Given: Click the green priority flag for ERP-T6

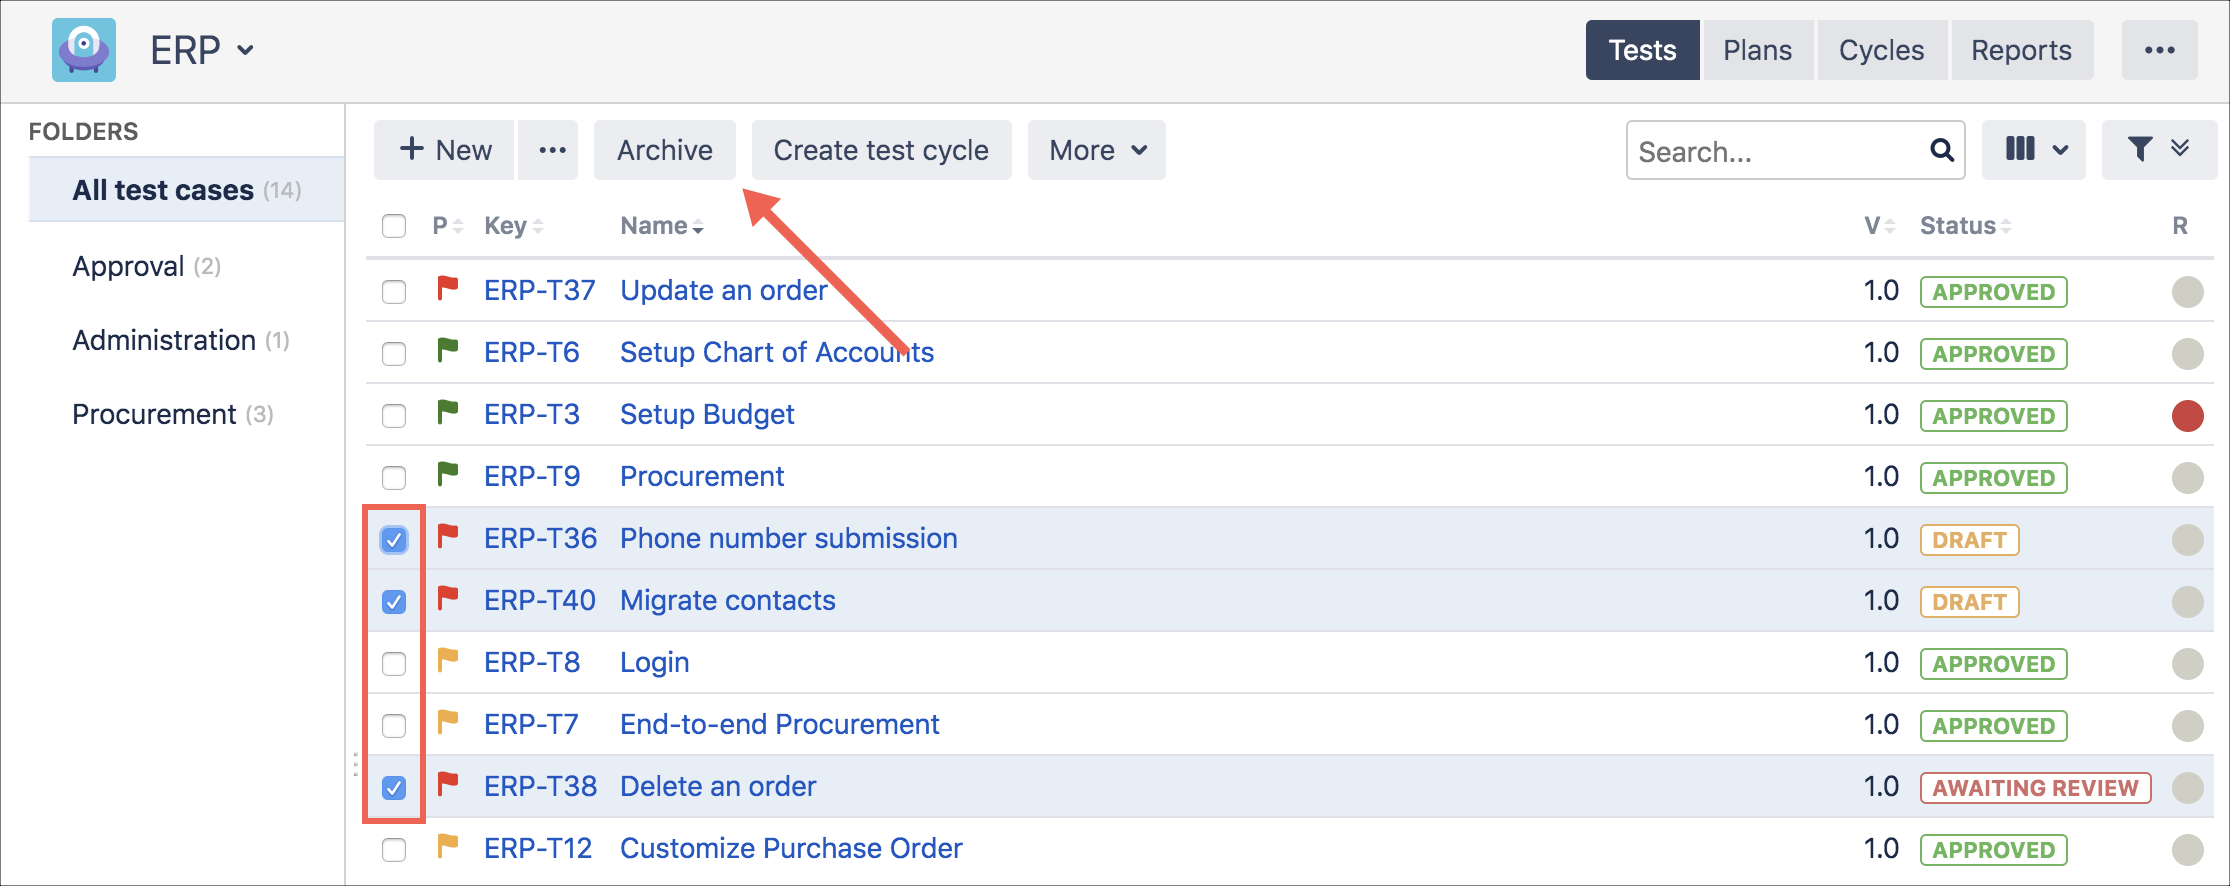Looking at the screenshot, I should pyautogui.click(x=447, y=351).
